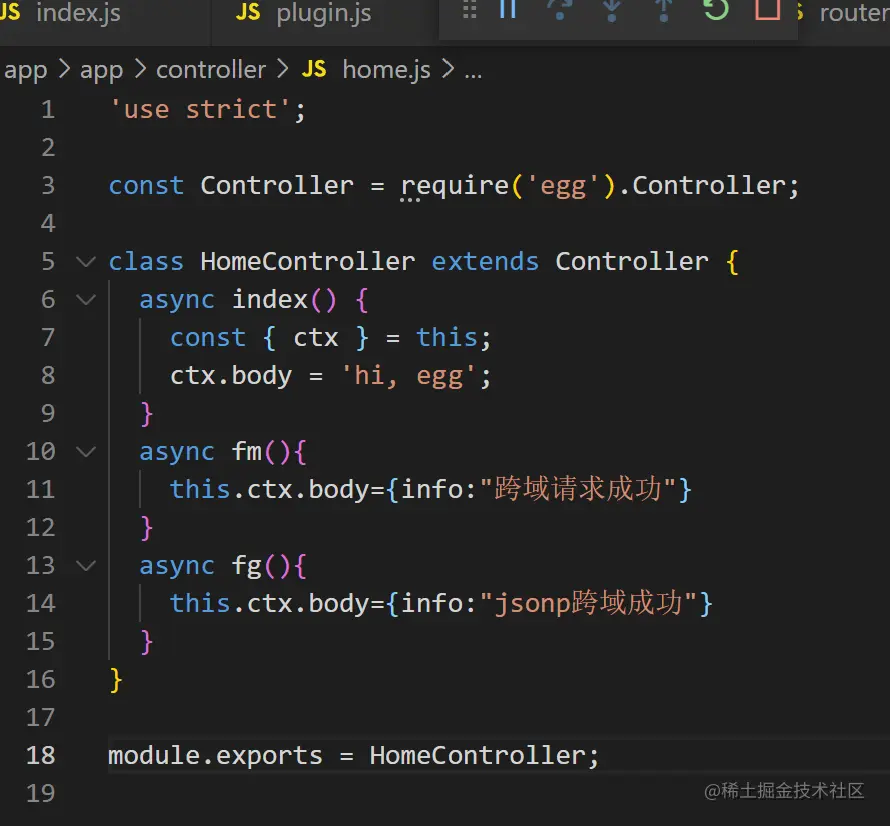Restart debugging with green restart icon
This screenshot has height=826, width=890.
coord(716,10)
